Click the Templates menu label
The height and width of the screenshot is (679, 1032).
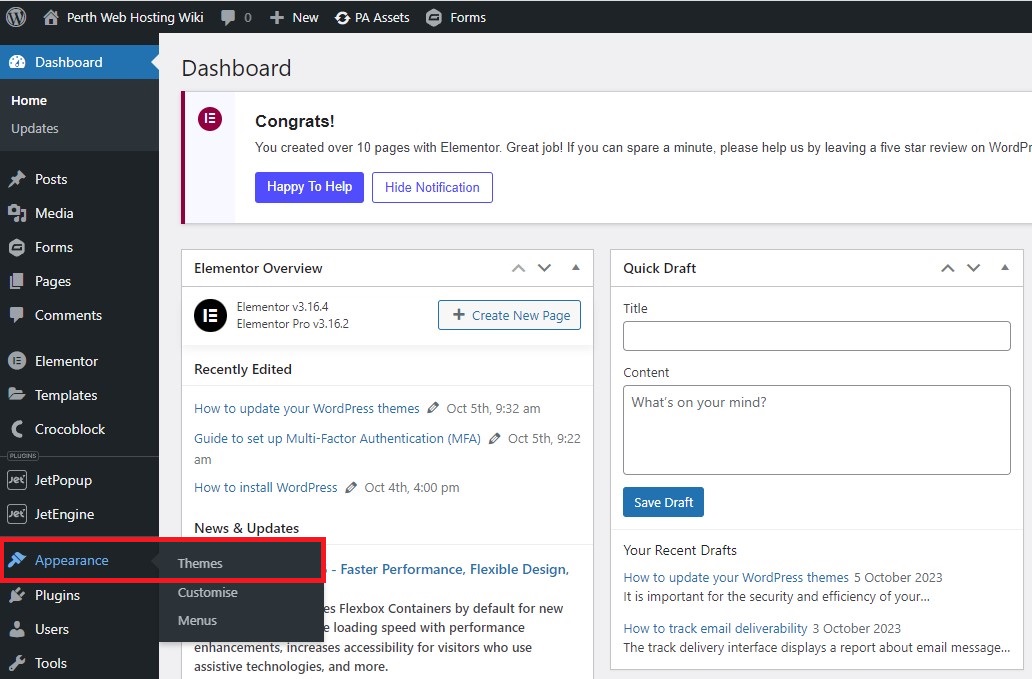[x=66, y=395]
